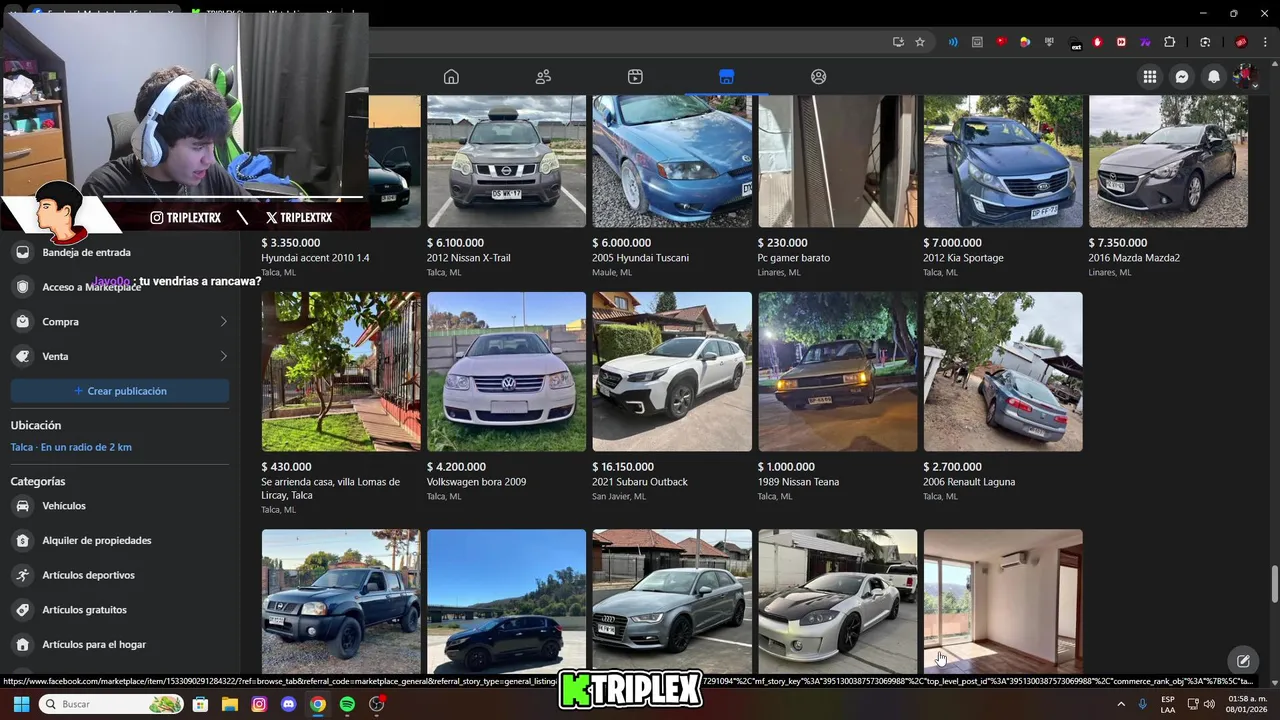Select the Marketplace tab in Facebook header

tap(727, 77)
